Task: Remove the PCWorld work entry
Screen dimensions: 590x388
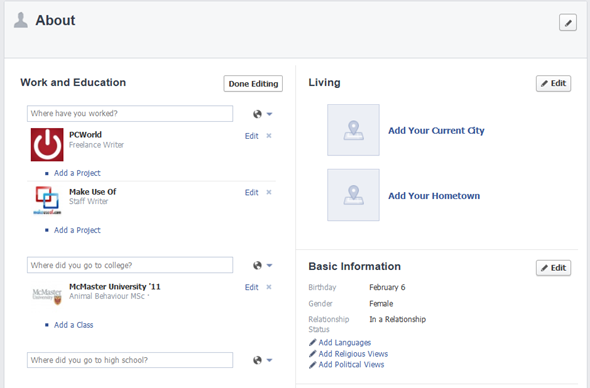Action: coord(269,135)
